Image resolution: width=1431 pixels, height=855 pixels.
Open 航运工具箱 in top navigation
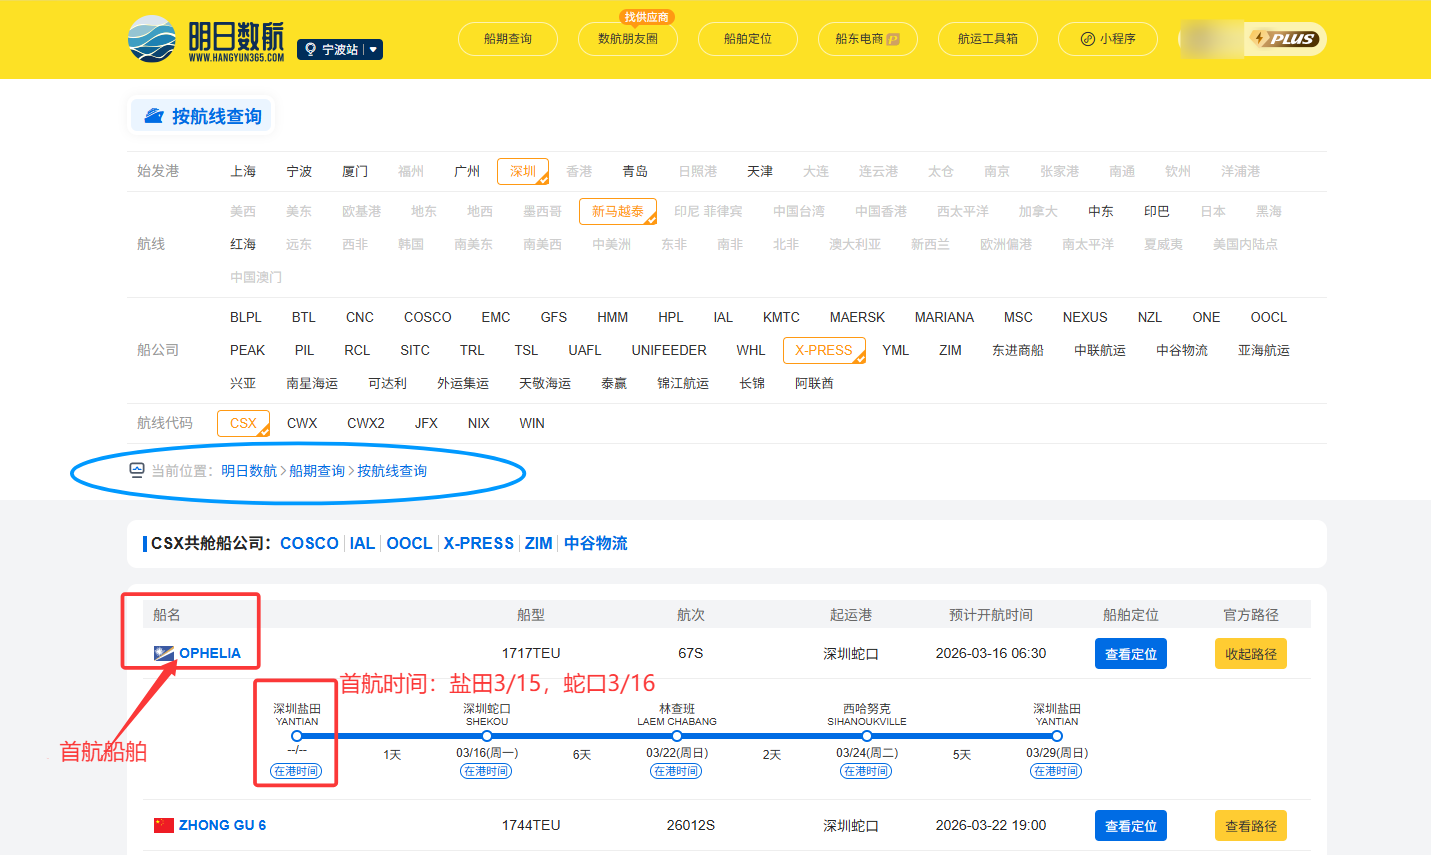987,39
